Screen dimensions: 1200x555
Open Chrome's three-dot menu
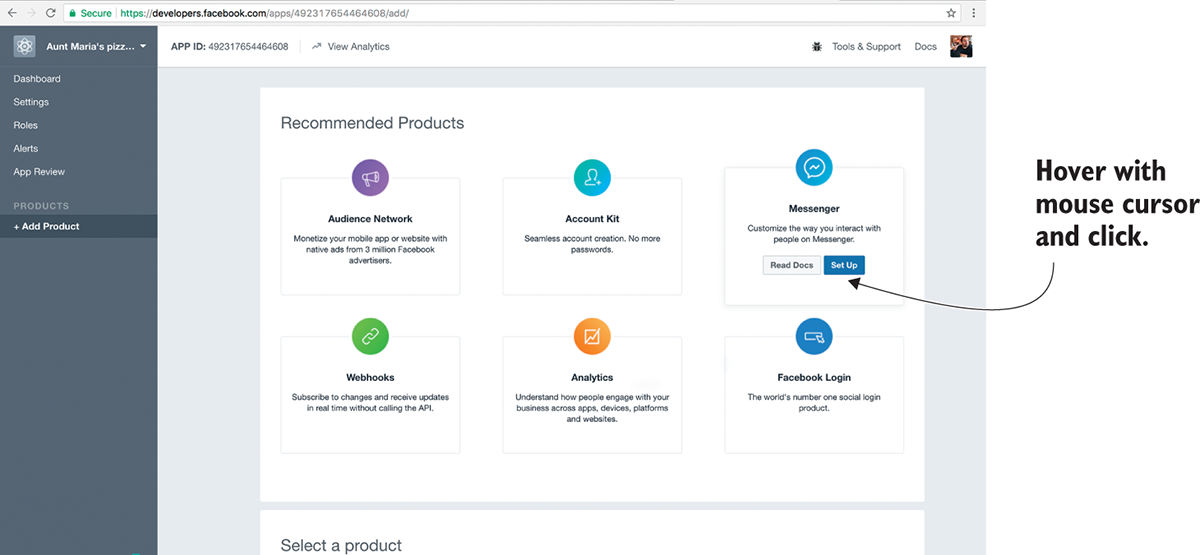tap(973, 13)
